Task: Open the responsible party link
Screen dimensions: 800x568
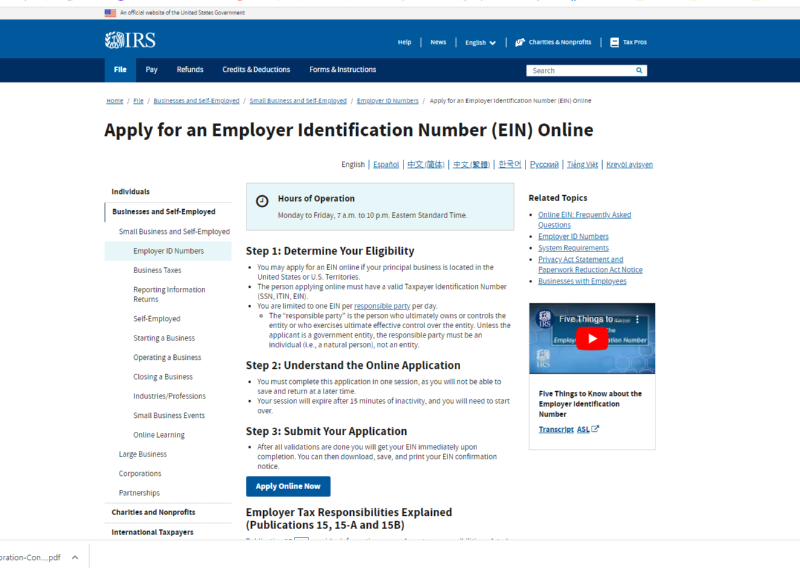Action: (382, 306)
